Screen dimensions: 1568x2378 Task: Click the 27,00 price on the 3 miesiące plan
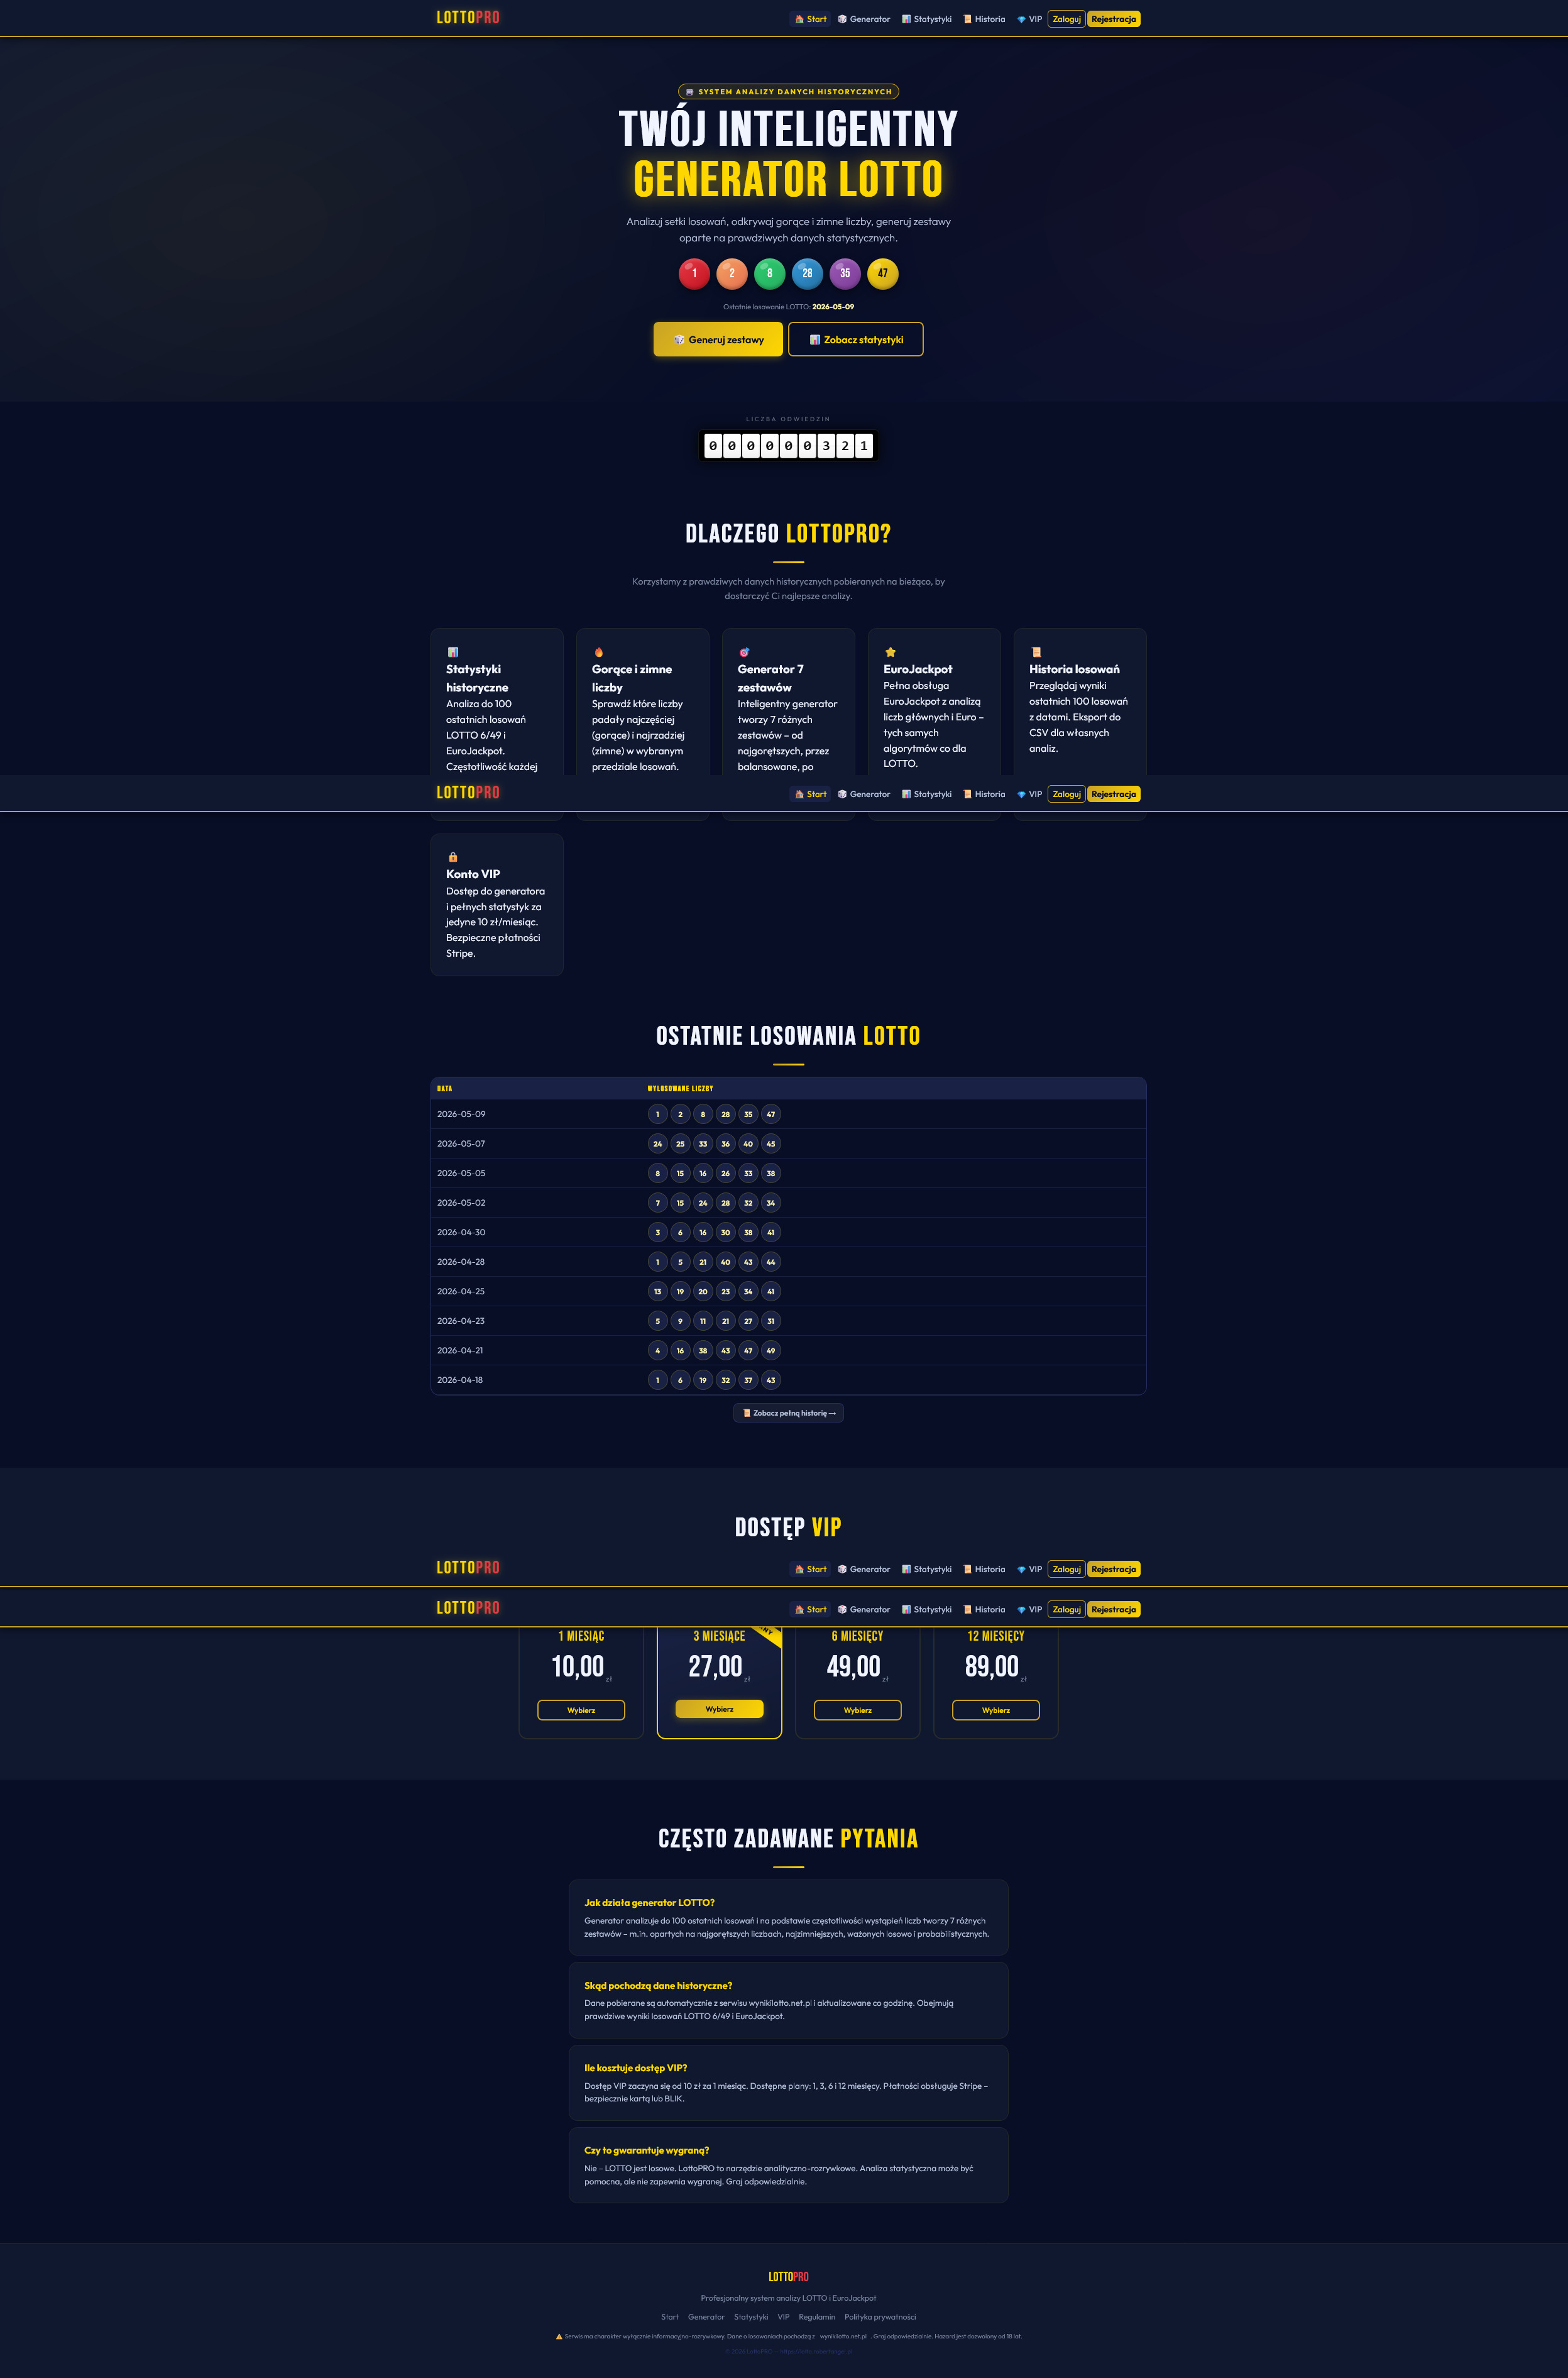(715, 1666)
